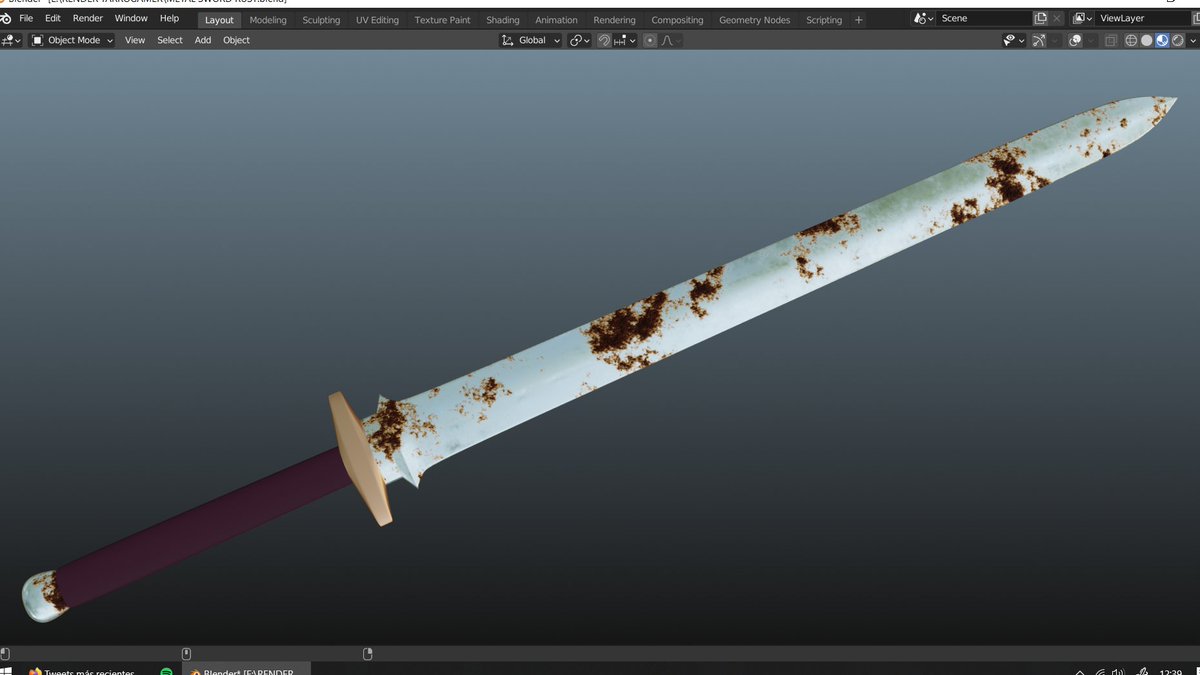Open the viewport Select menu
The image size is (1200, 675).
[170, 40]
